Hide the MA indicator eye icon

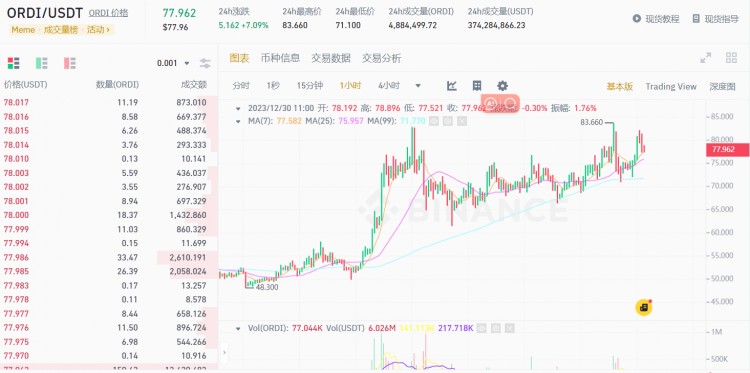point(434,121)
